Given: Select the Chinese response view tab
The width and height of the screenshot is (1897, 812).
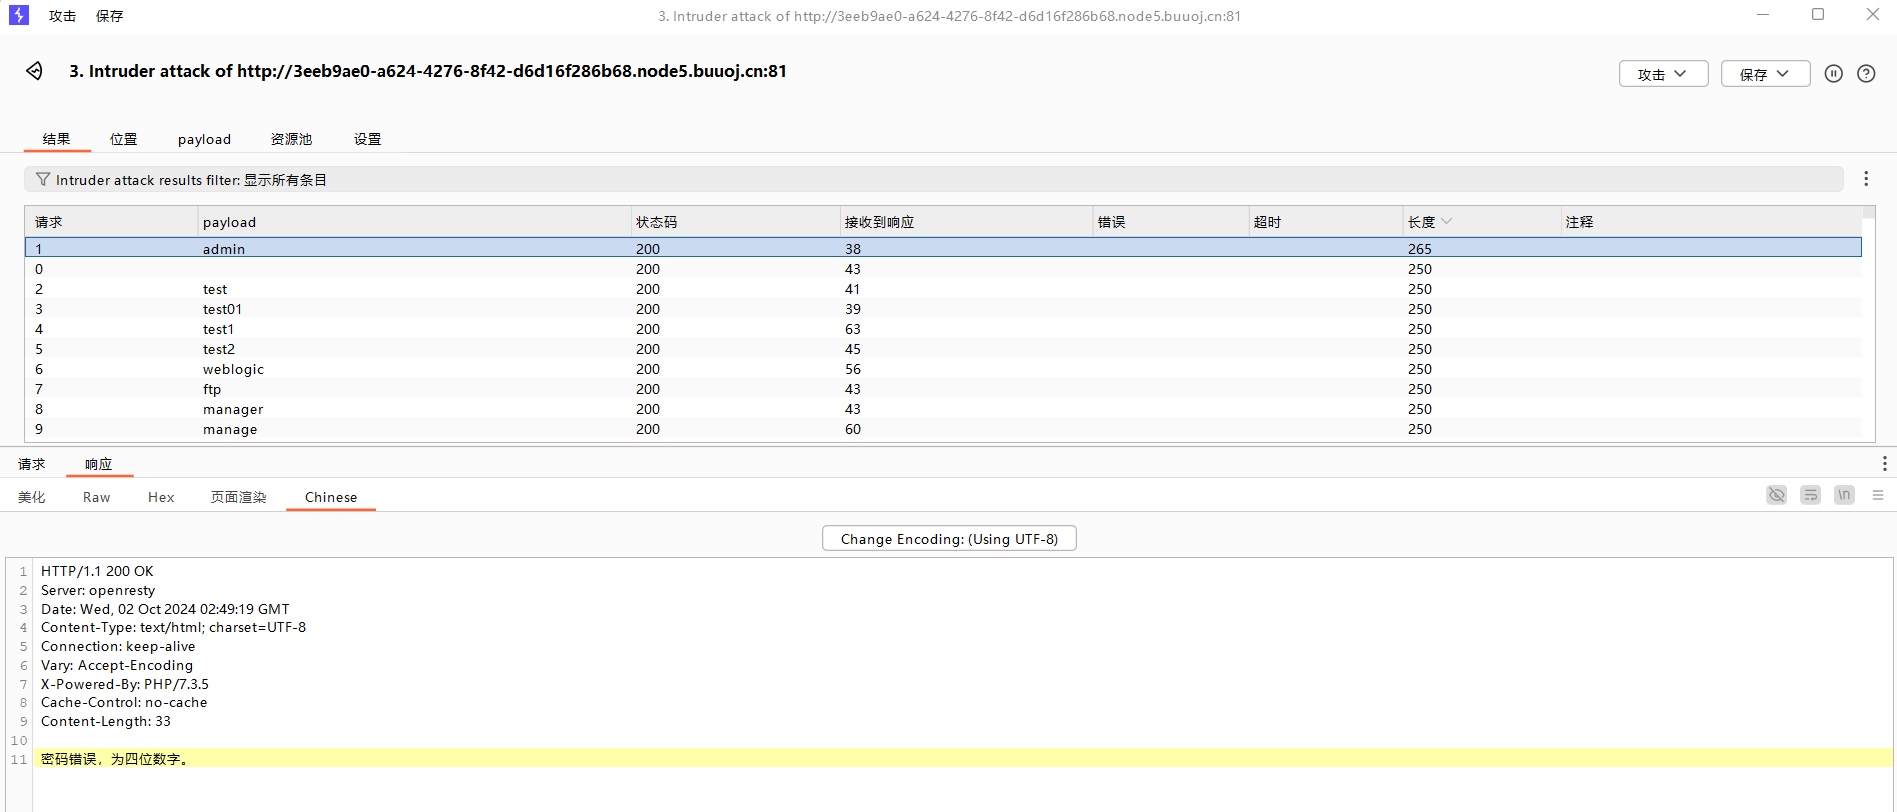Looking at the screenshot, I should point(331,497).
